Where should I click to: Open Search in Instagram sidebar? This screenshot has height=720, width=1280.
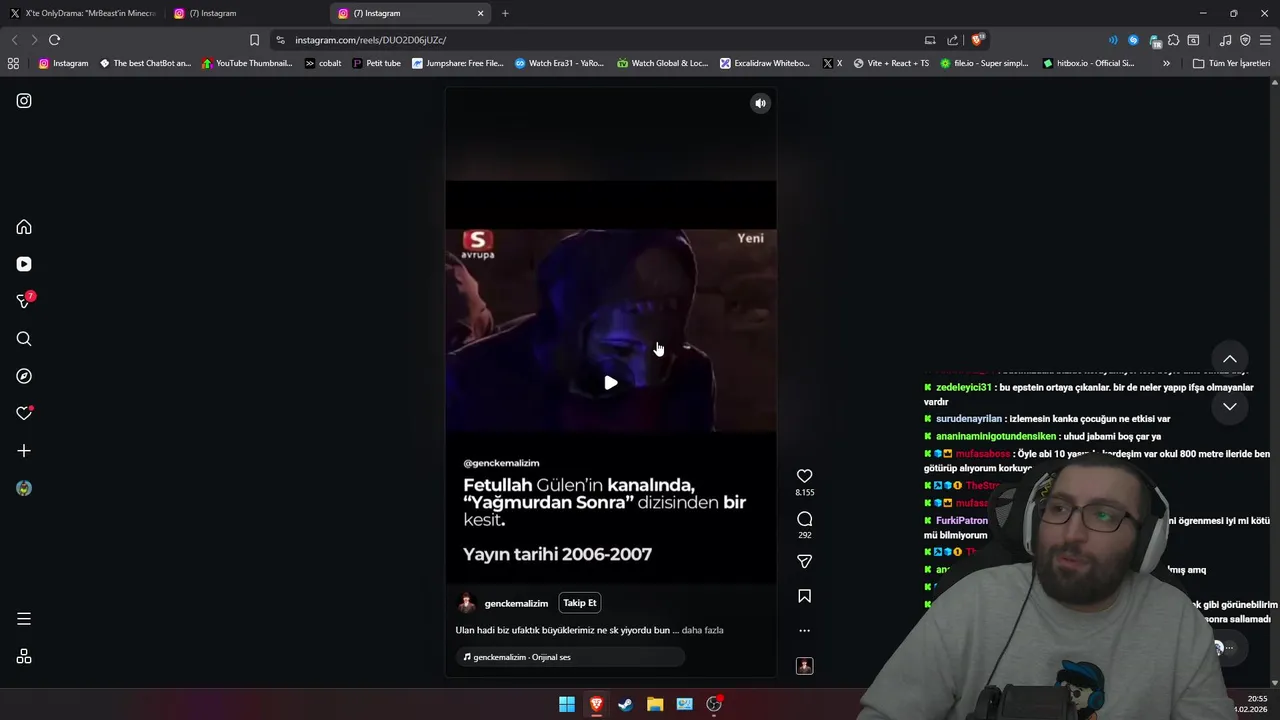click(24, 339)
